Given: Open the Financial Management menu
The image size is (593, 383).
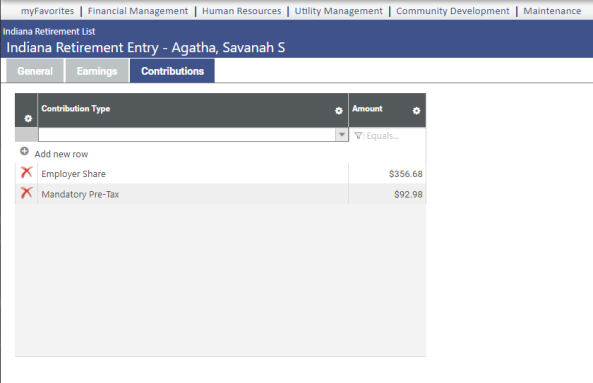Looking at the screenshot, I should click(x=138, y=11).
